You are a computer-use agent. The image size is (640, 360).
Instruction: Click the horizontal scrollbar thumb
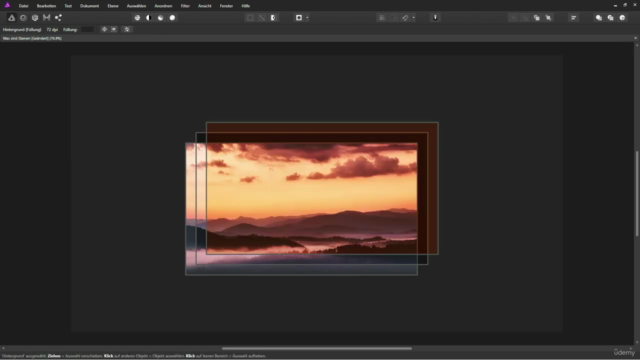pos(317,348)
